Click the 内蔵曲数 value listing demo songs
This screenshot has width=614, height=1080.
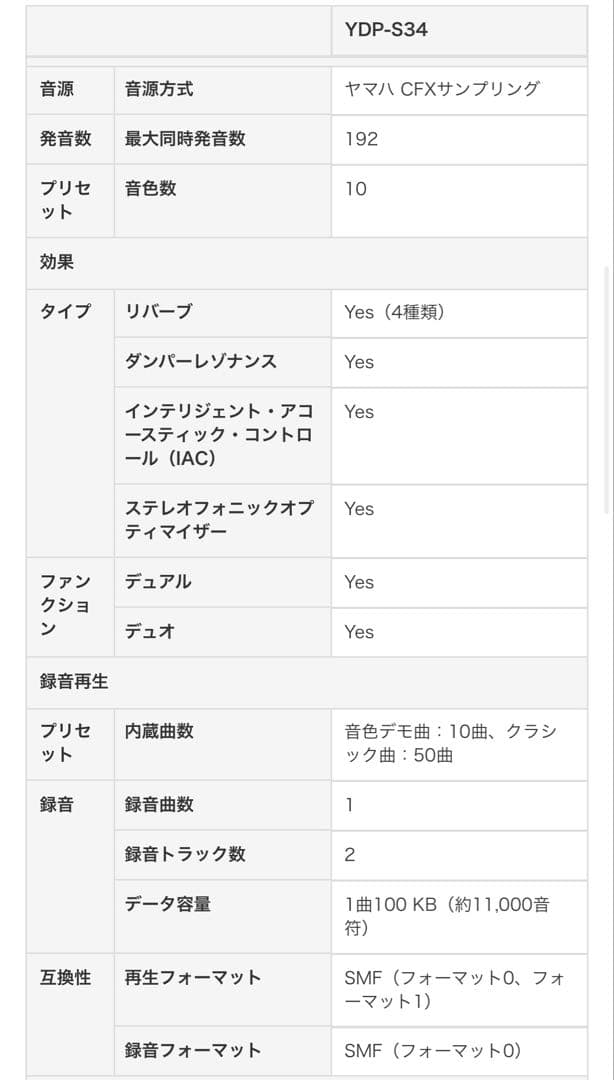pos(450,743)
